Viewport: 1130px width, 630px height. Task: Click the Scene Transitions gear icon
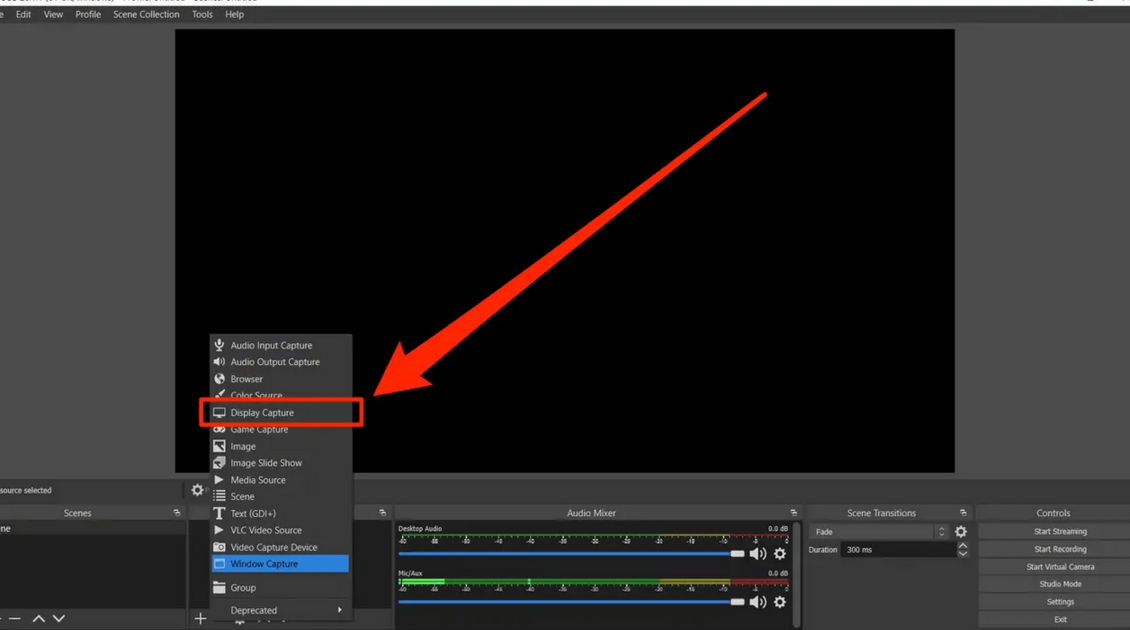tap(960, 531)
